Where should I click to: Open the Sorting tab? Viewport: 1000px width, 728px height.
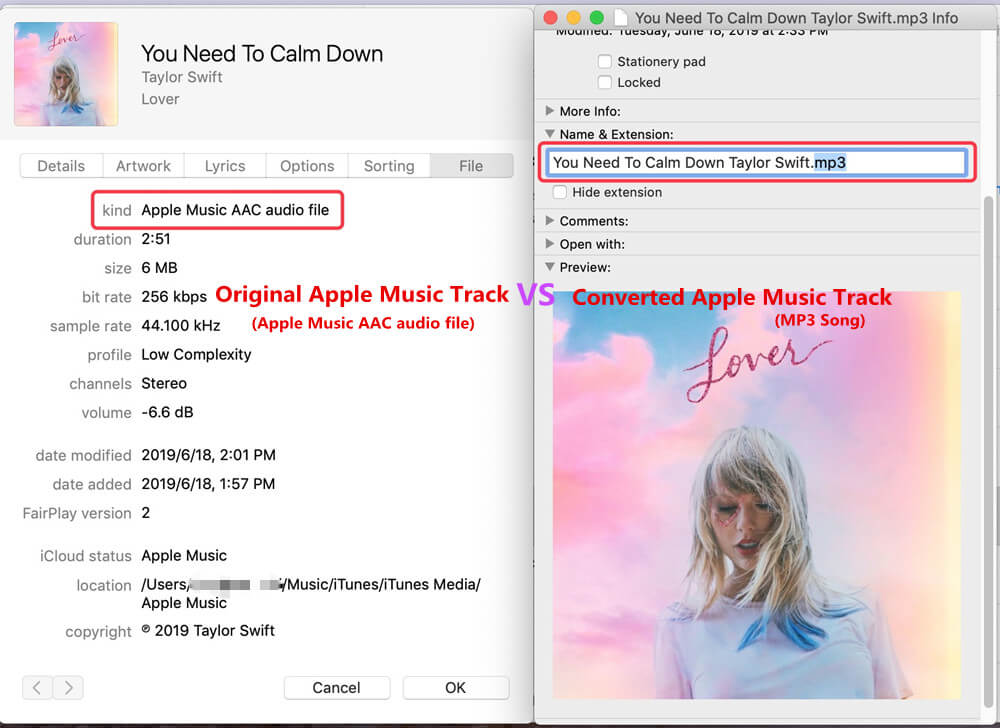[389, 166]
